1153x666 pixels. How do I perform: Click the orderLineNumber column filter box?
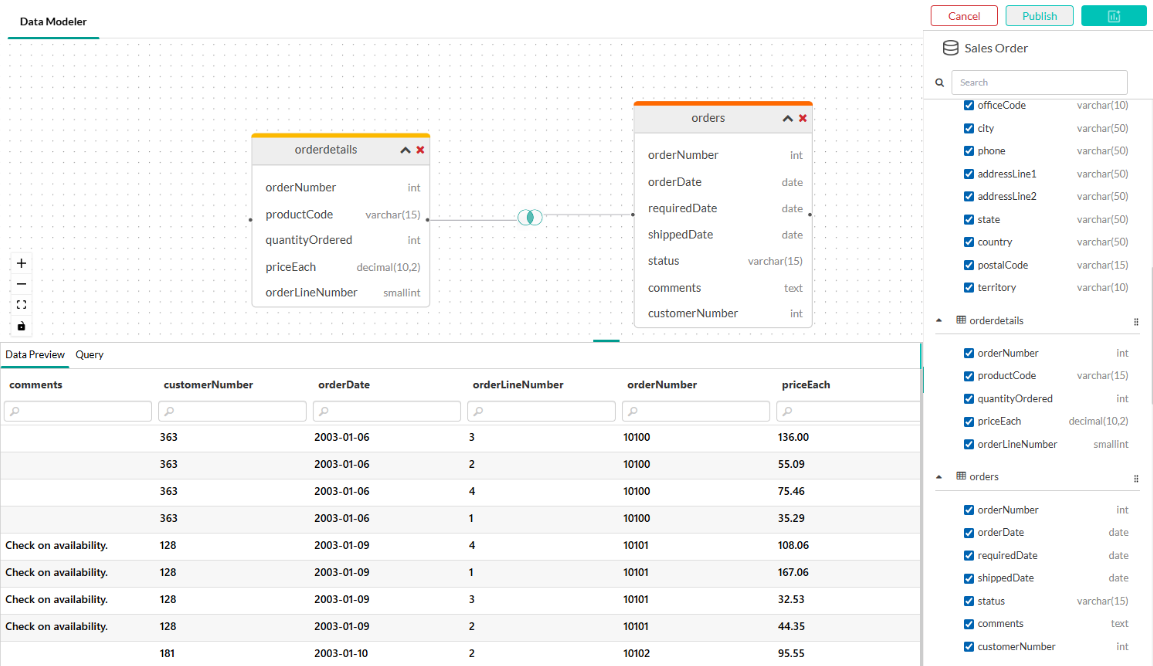click(x=541, y=411)
